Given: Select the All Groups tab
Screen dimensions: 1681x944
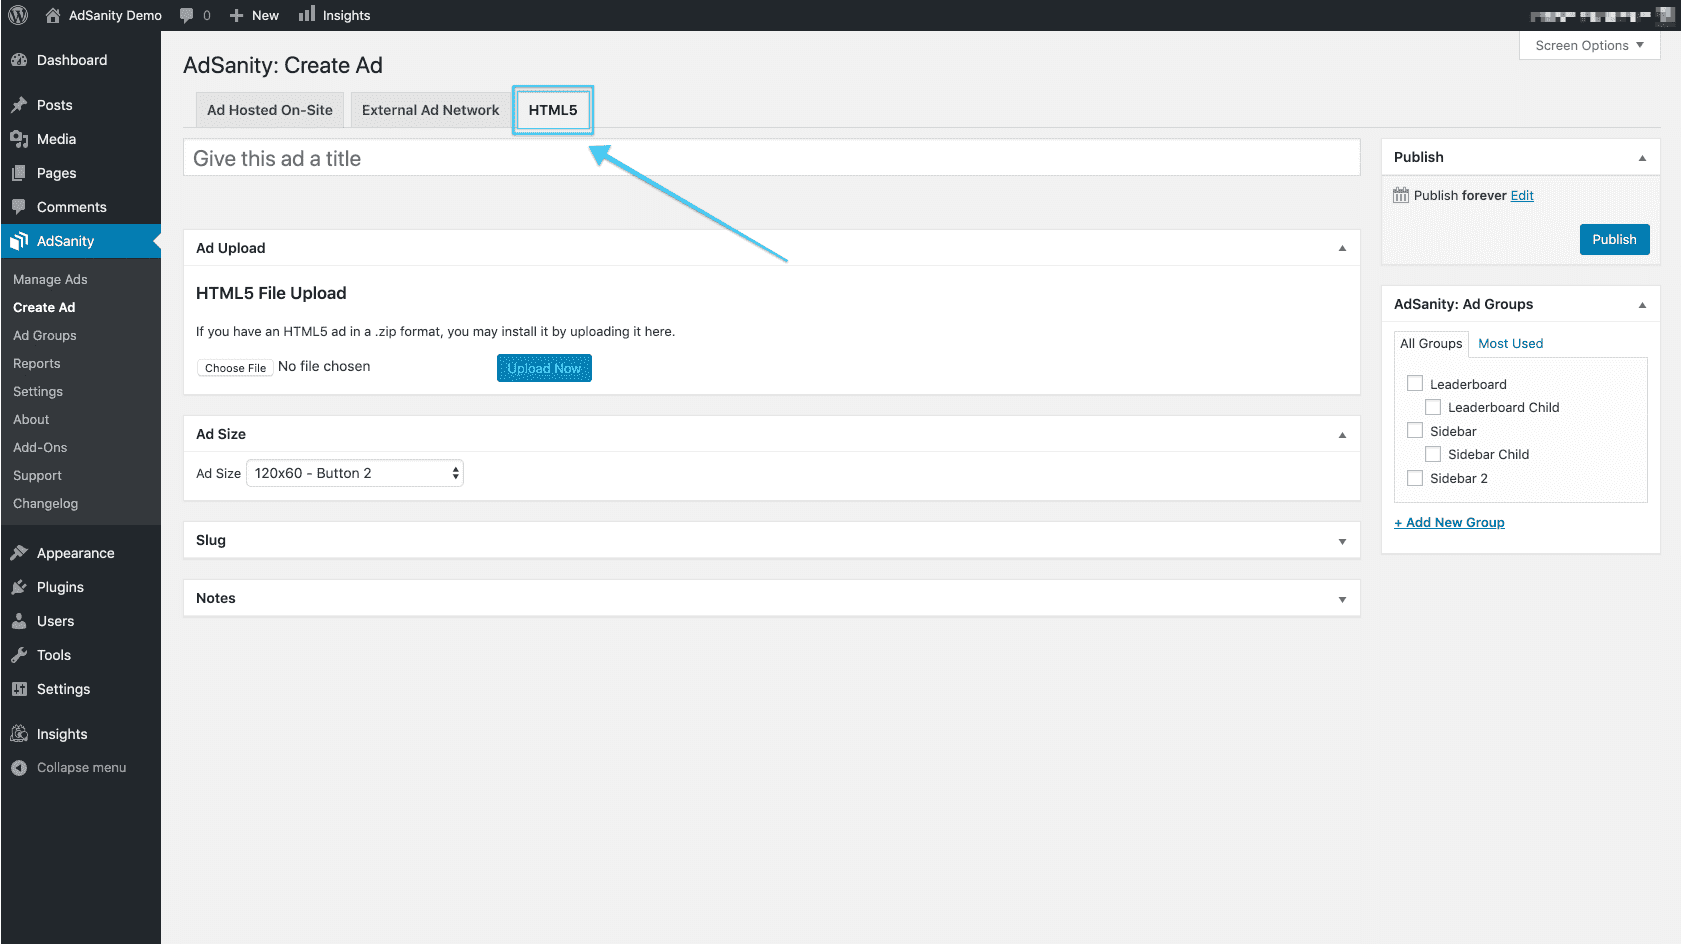Looking at the screenshot, I should coord(1431,343).
